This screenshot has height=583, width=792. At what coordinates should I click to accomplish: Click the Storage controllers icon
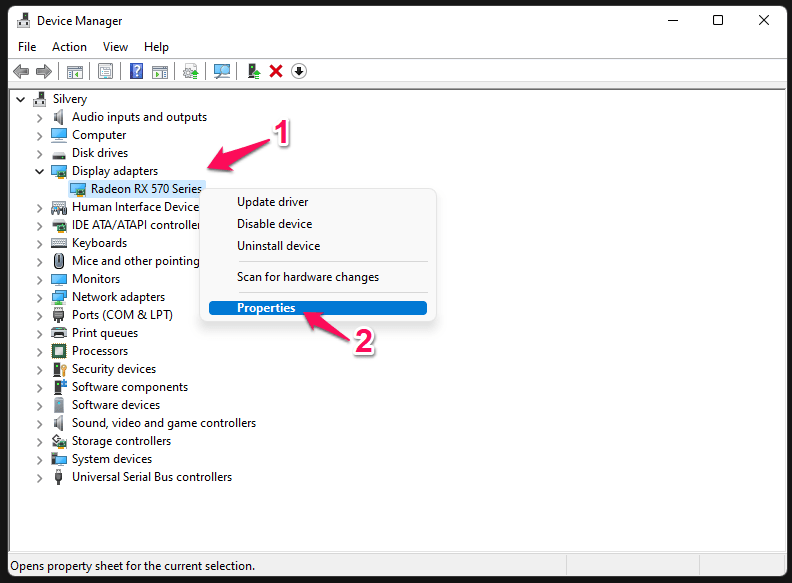pos(59,441)
